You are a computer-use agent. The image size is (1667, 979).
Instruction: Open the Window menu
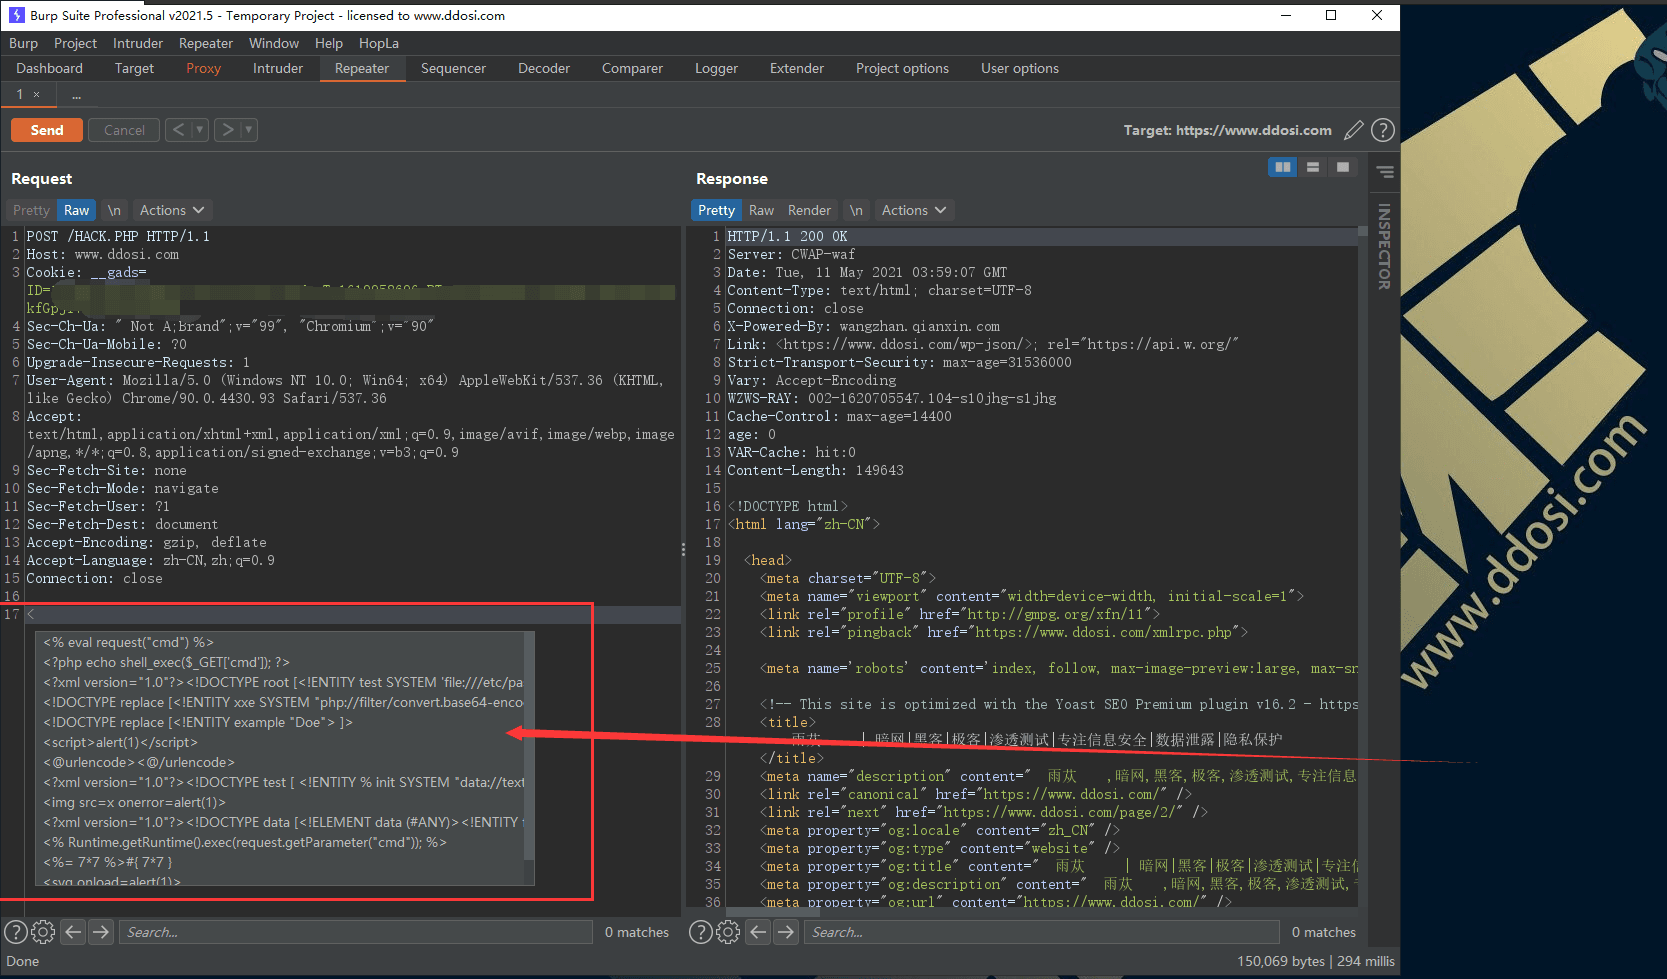pos(274,43)
